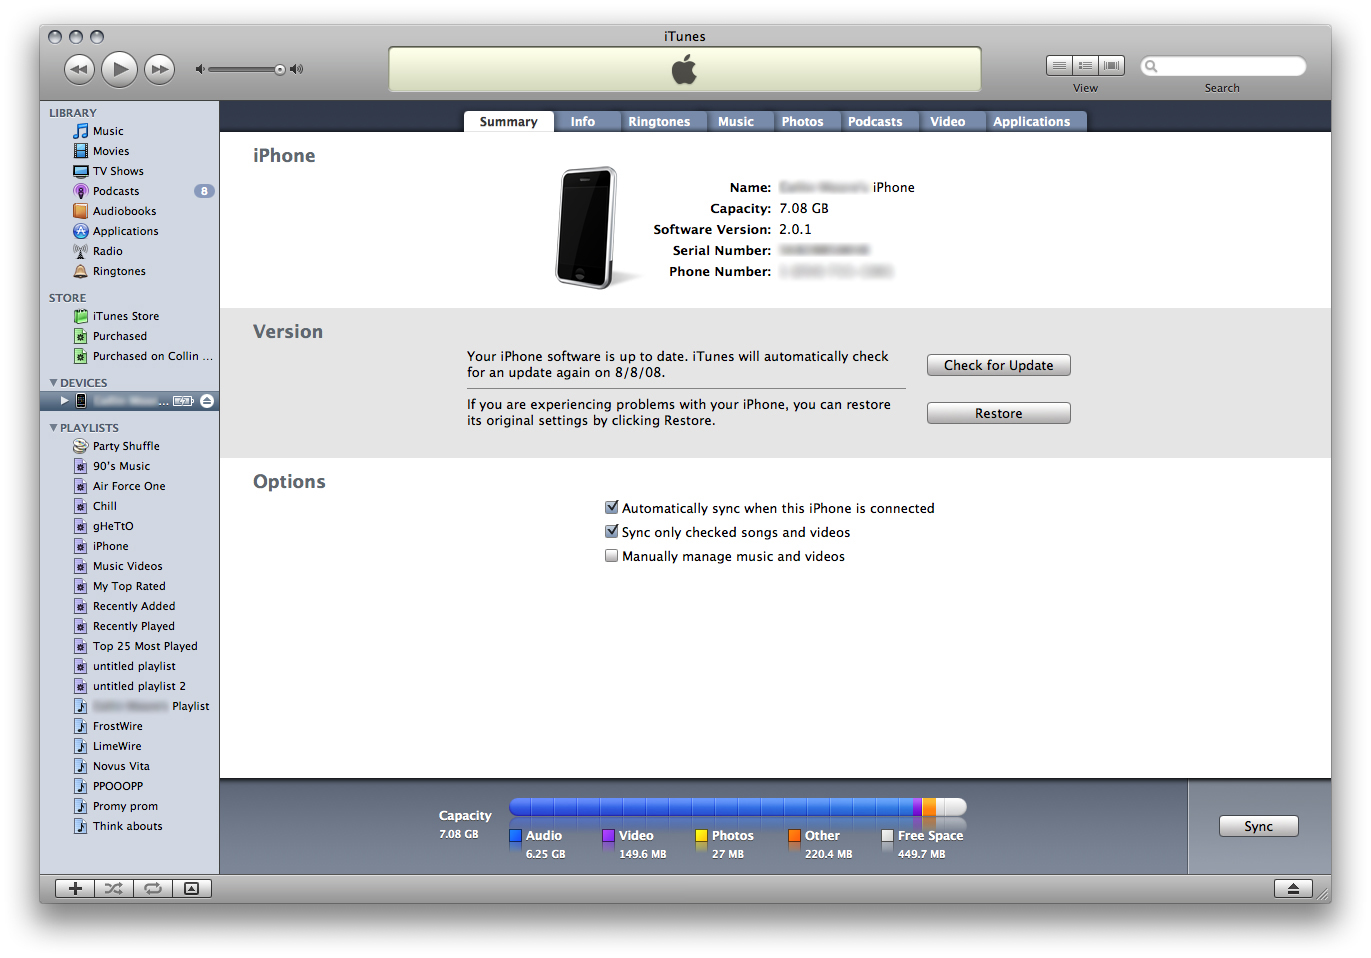The width and height of the screenshot is (1371, 958).
Task: Open the FrostWire playlist icon
Action: pyautogui.click(x=81, y=726)
